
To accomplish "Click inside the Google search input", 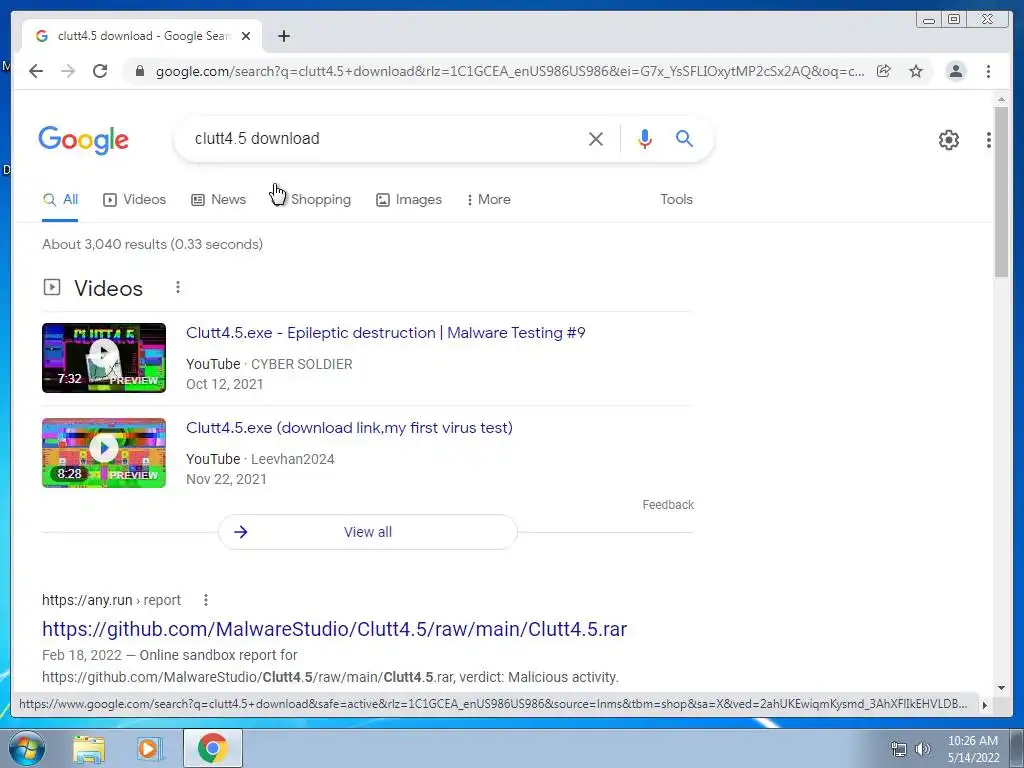I will (385, 138).
